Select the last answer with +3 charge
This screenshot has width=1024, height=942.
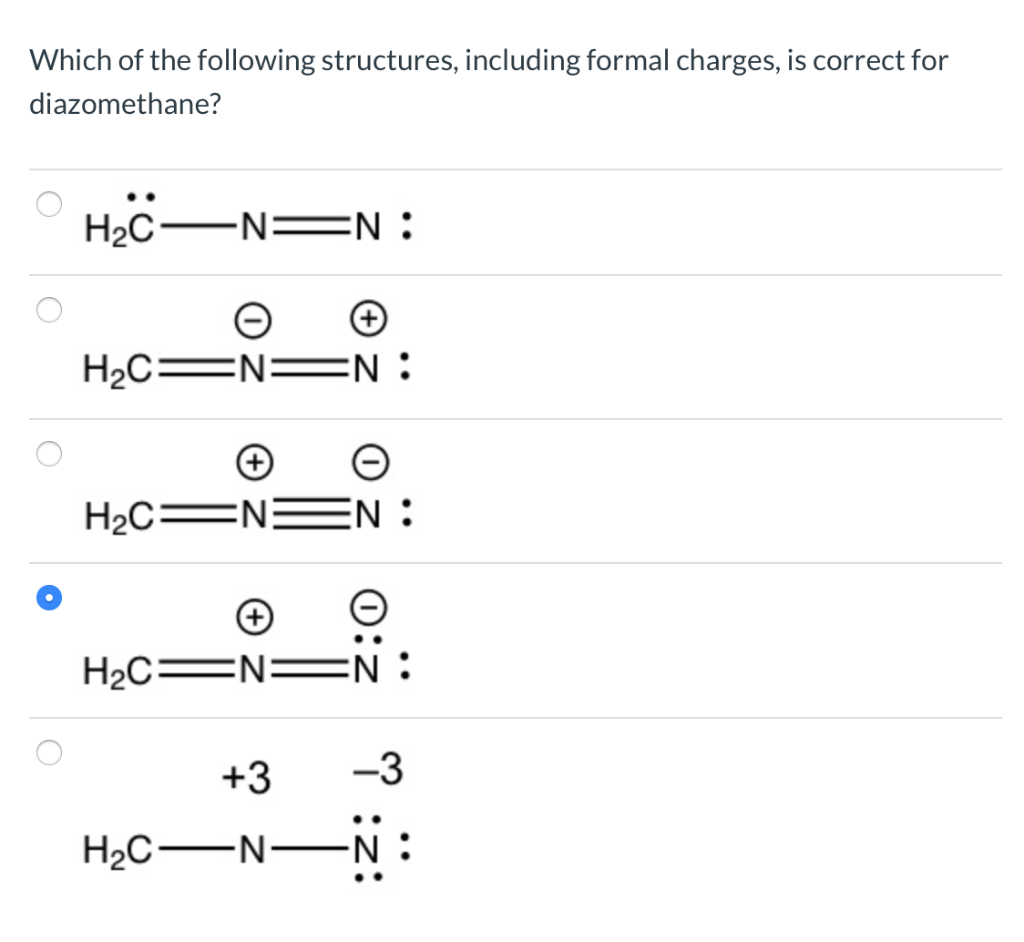[48, 753]
